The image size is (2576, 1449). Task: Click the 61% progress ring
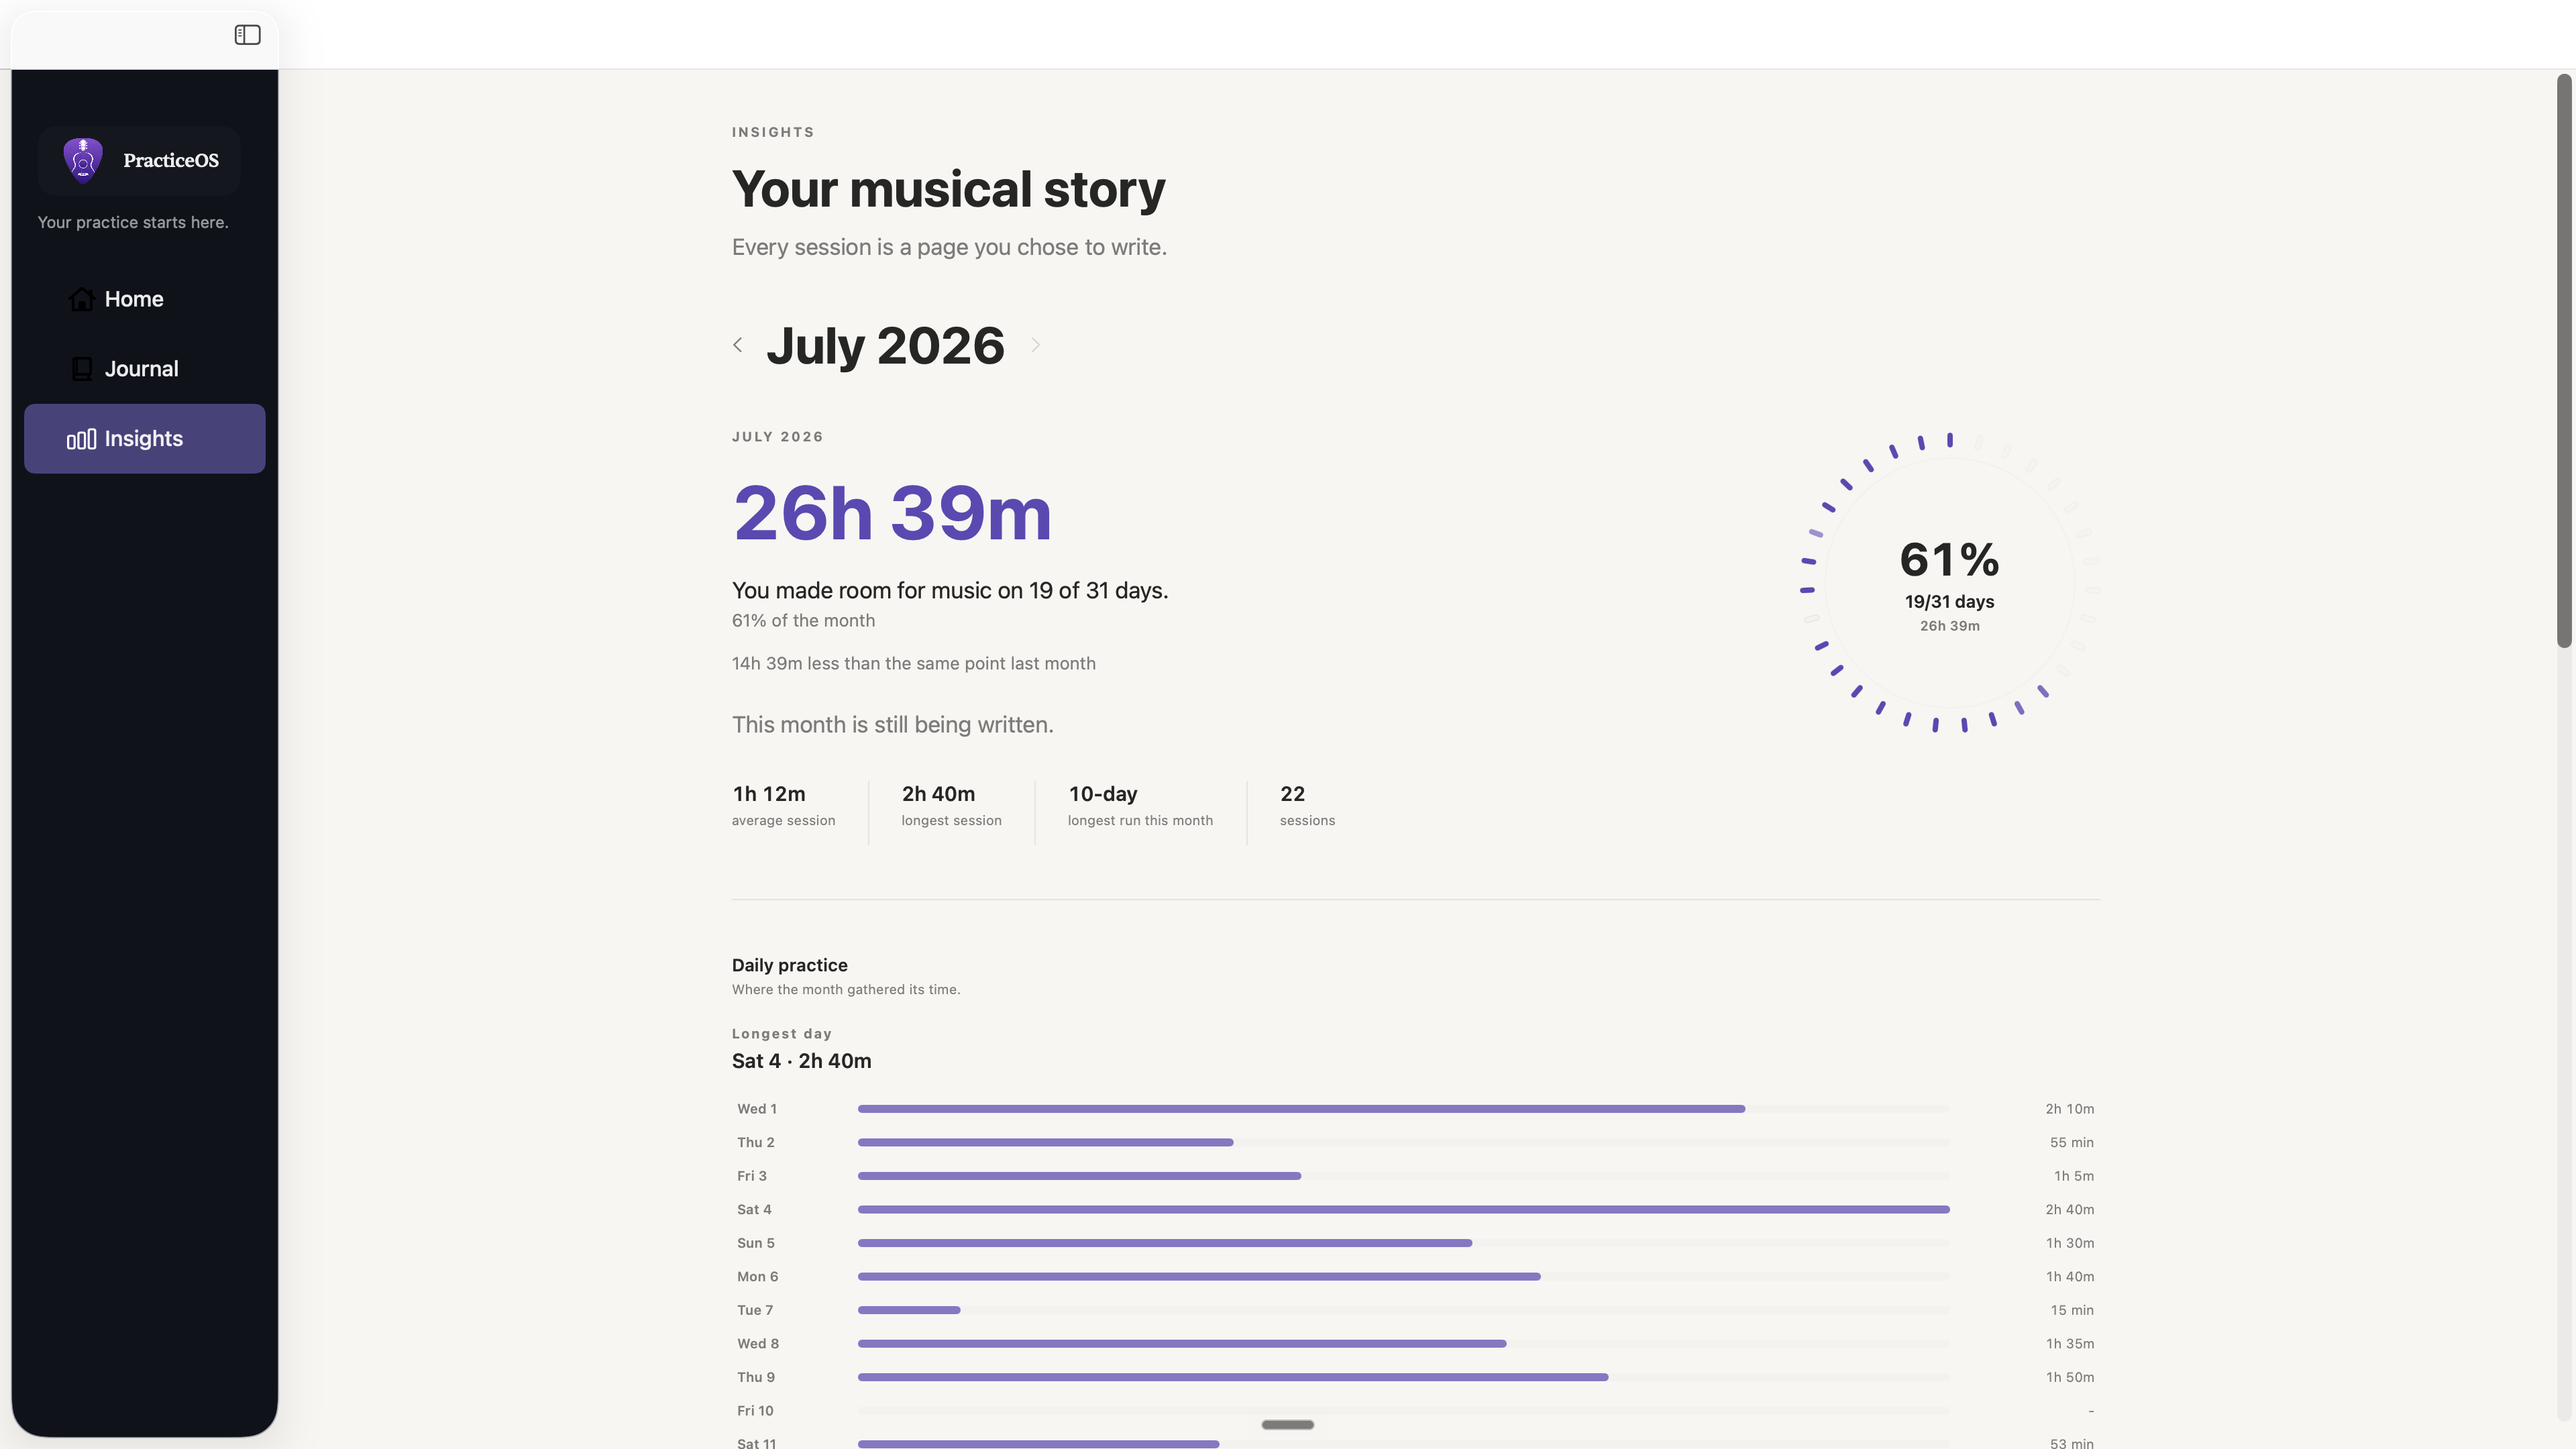1949,583
